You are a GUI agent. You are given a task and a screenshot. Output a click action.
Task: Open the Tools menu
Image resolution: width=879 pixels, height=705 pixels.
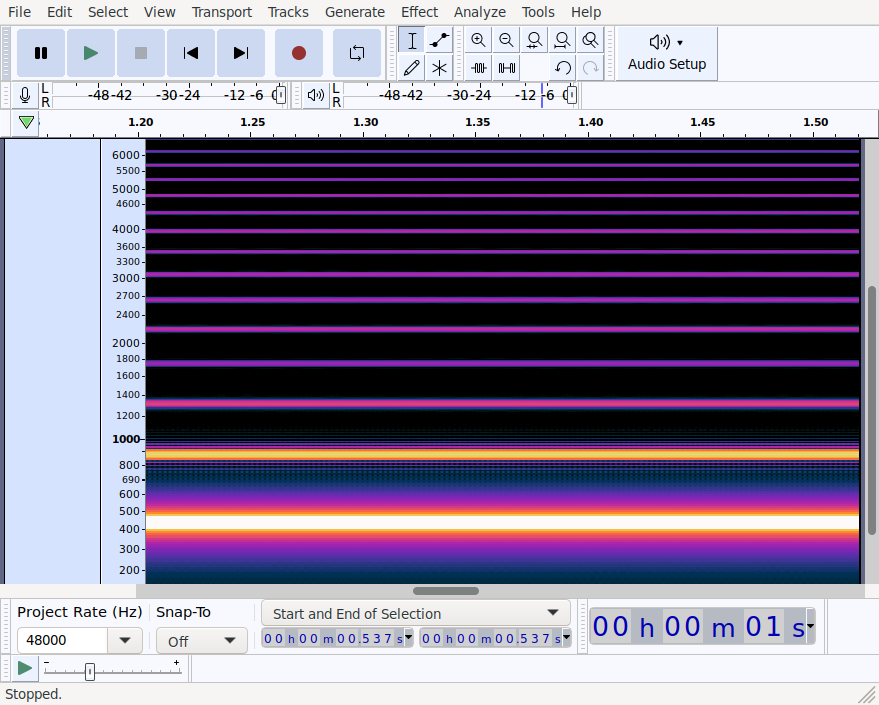click(x=538, y=12)
